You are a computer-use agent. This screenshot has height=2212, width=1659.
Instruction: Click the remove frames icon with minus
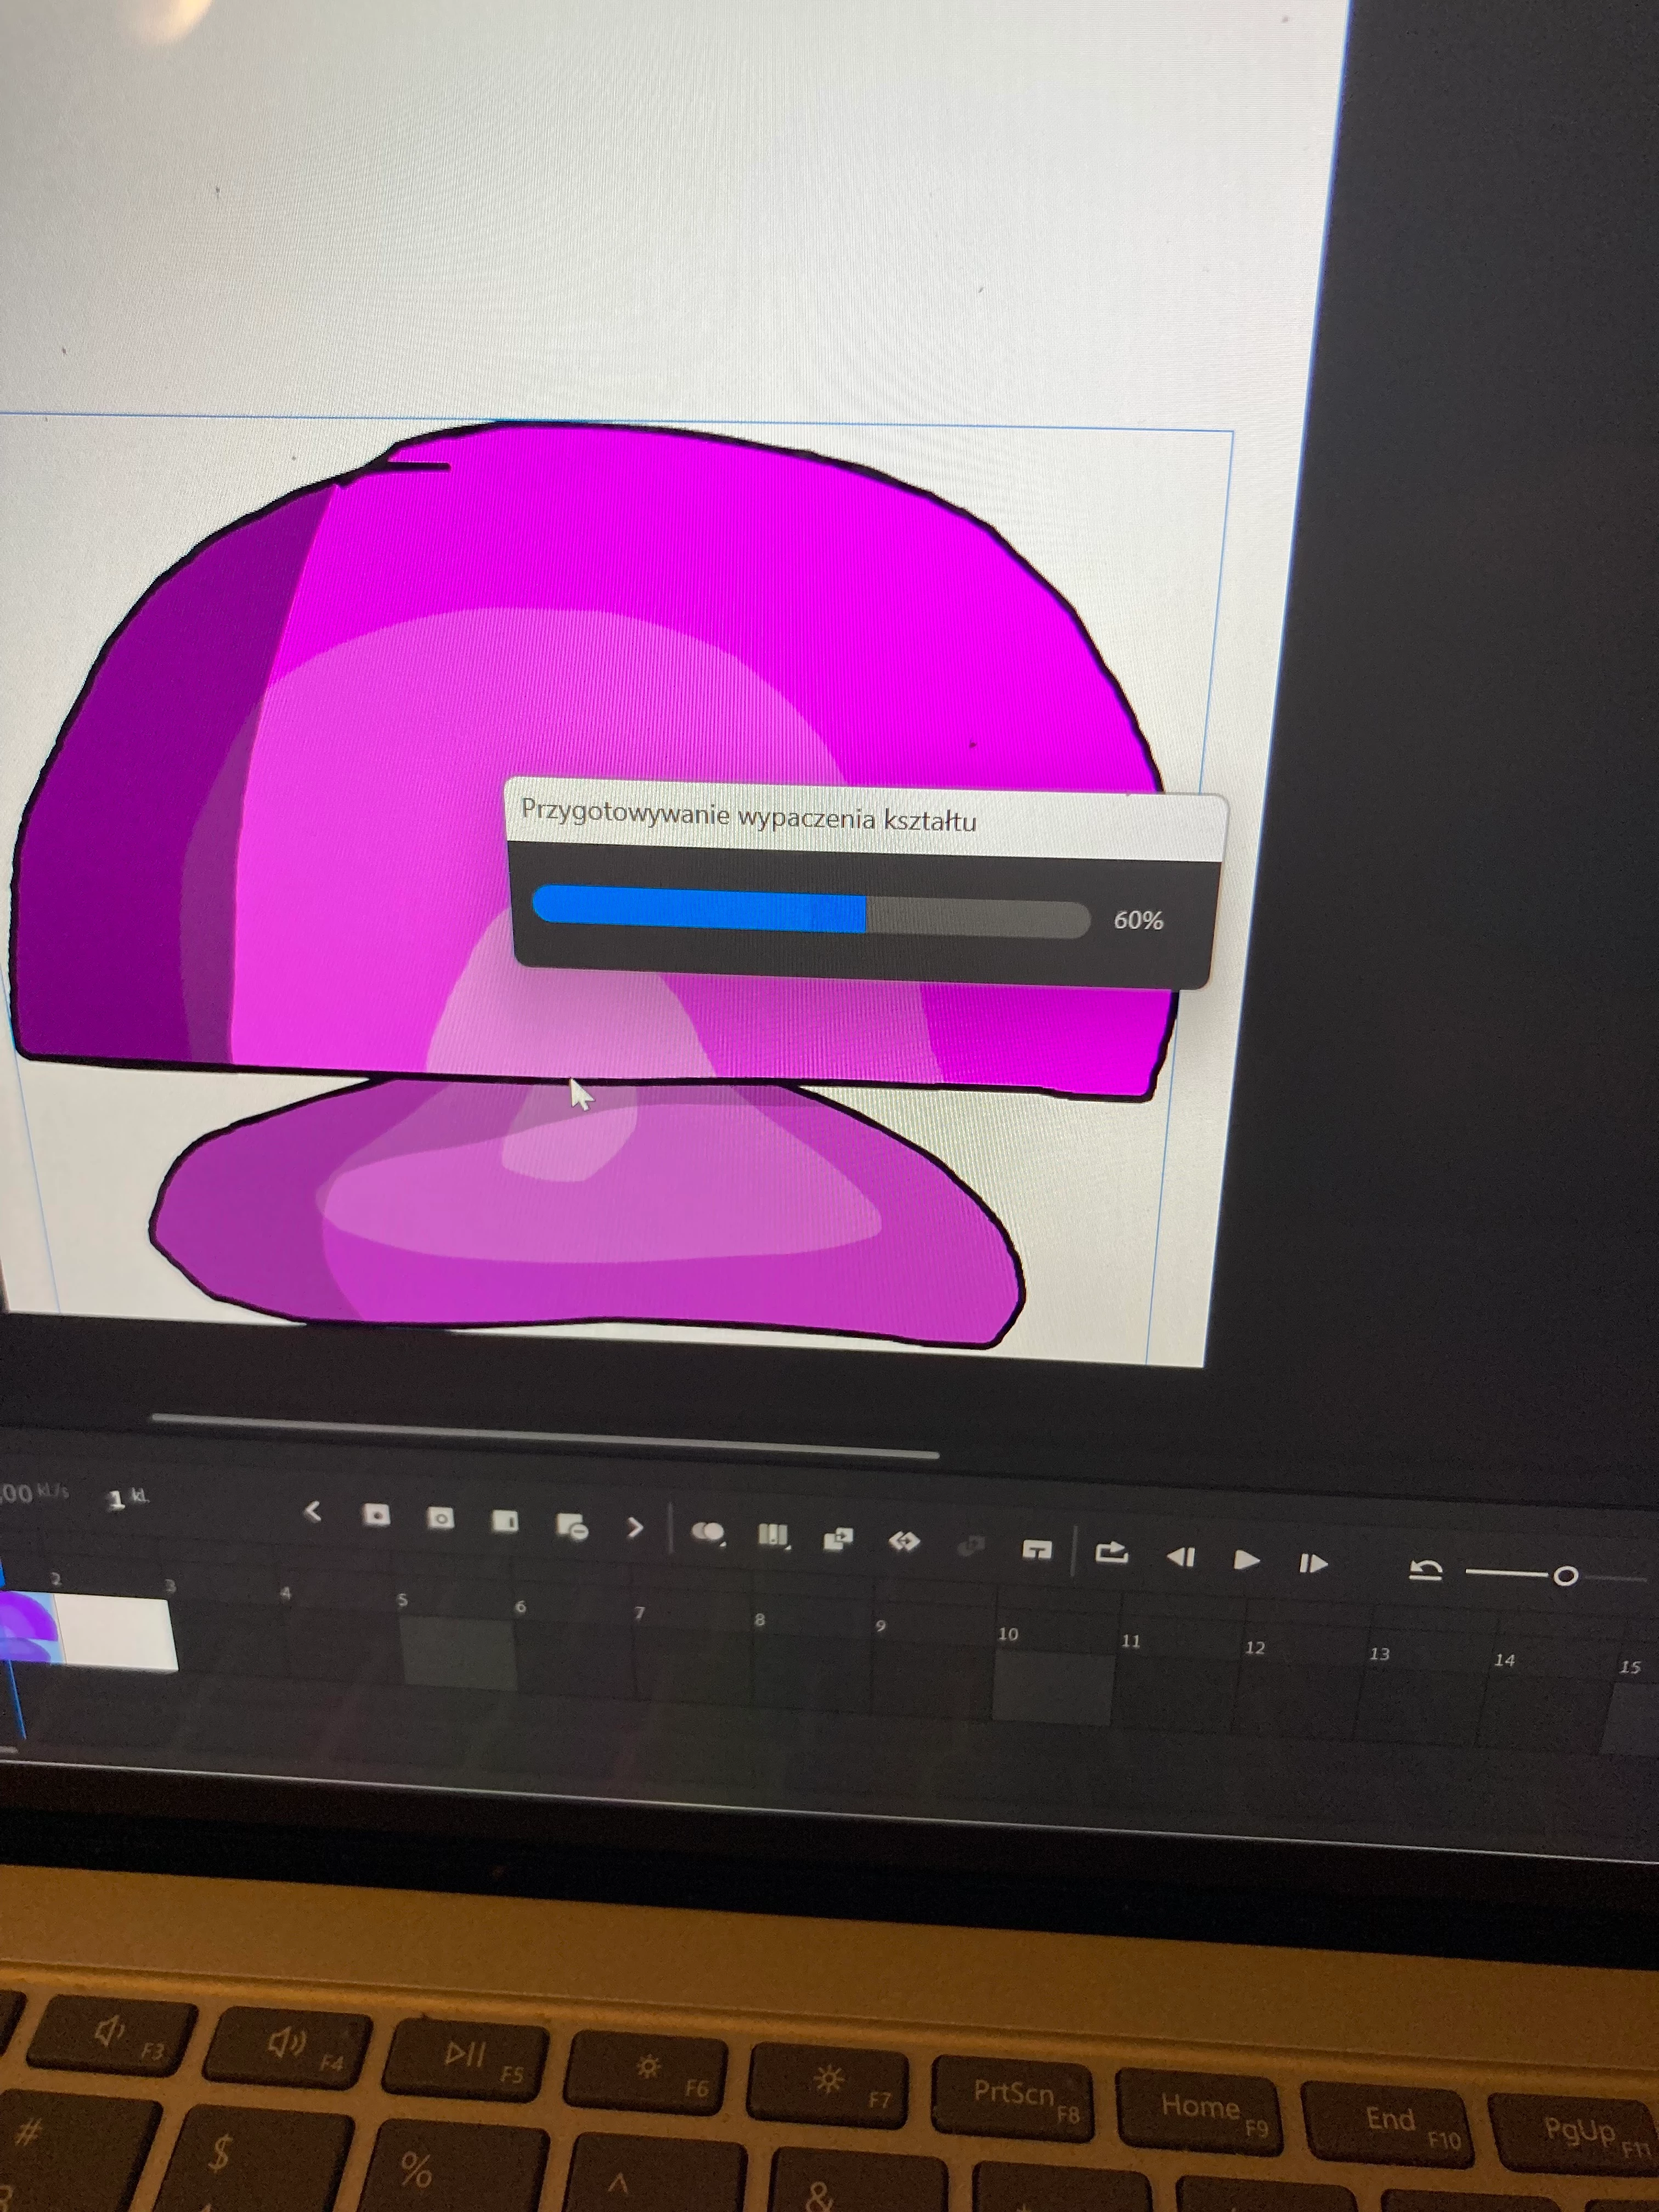(x=571, y=1526)
